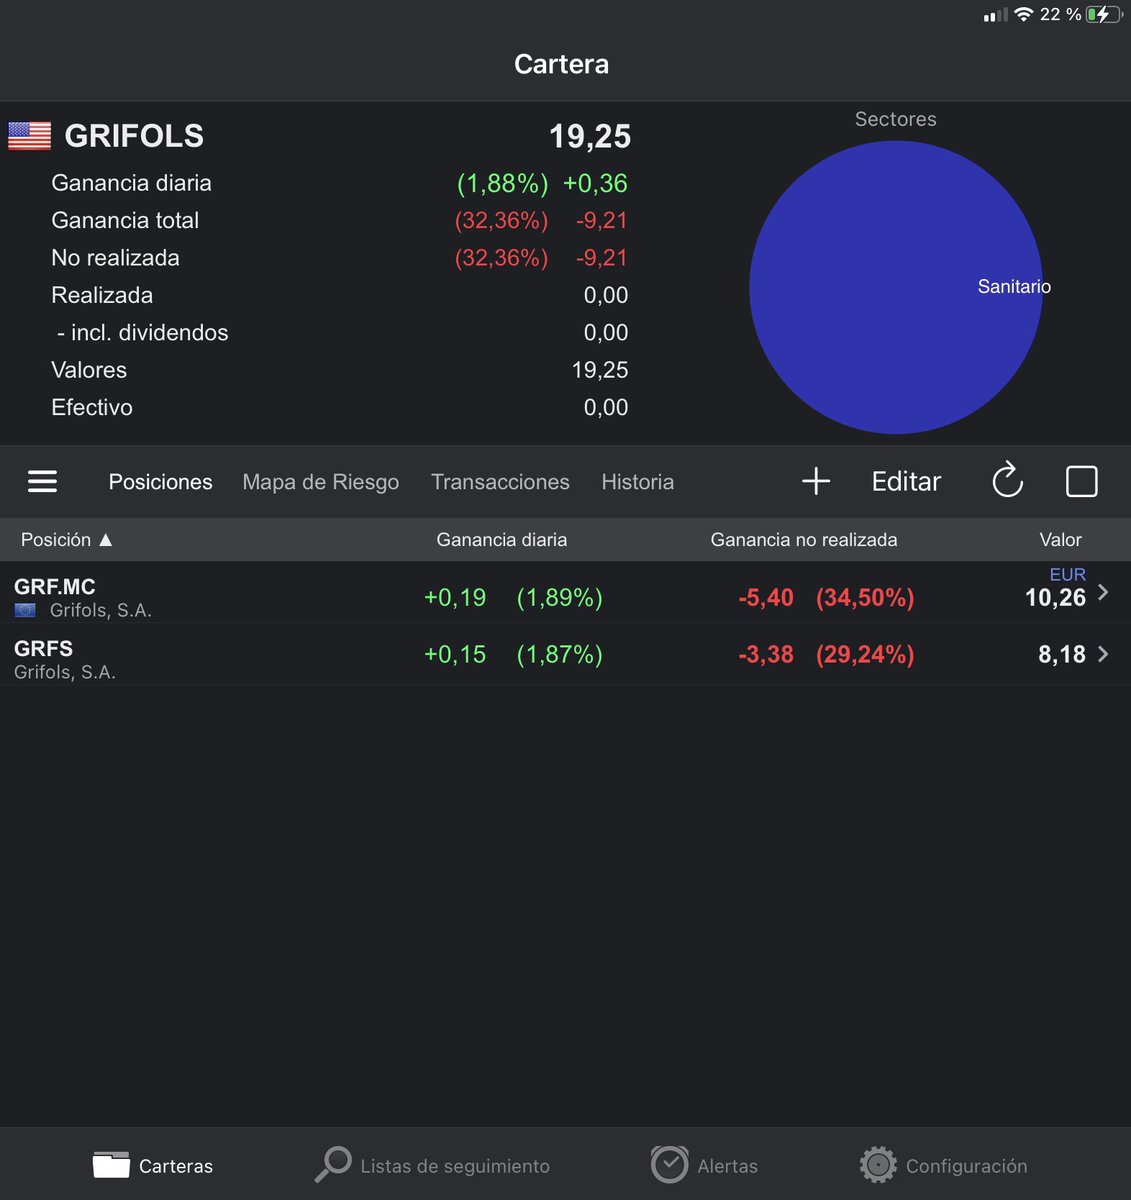Tap GRFS value 8,18
Viewport: 1131px width, 1200px height.
coord(1062,654)
